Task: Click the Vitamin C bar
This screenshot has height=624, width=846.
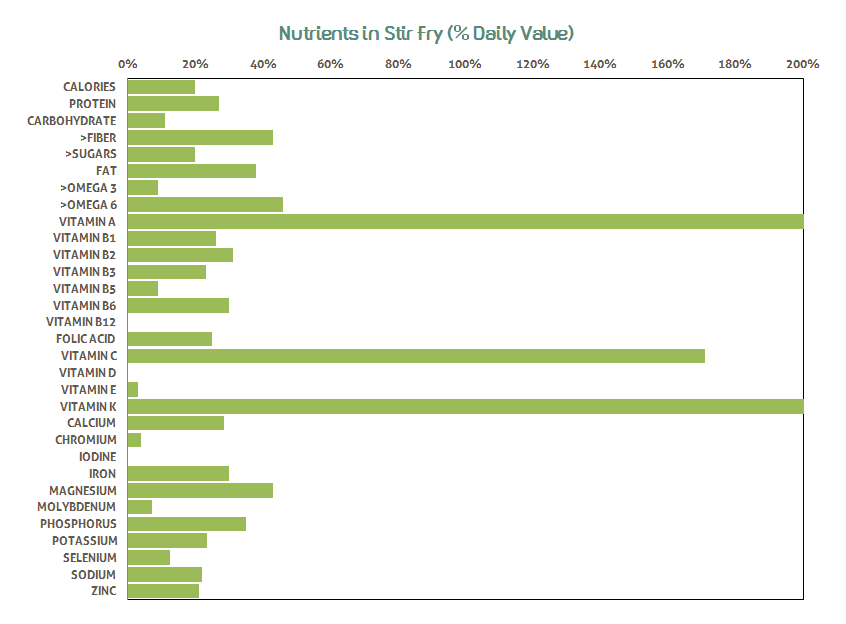Action: coord(416,356)
